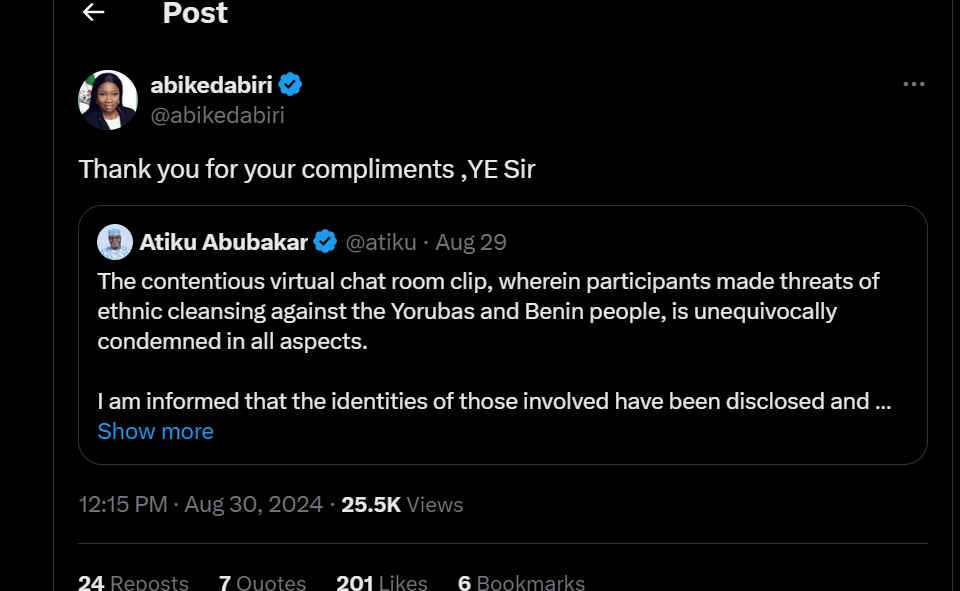The image size is (960, 591).
Task: Click abikedabiri's profile picture
Action: pyautogui.click(x=108, y=100)
